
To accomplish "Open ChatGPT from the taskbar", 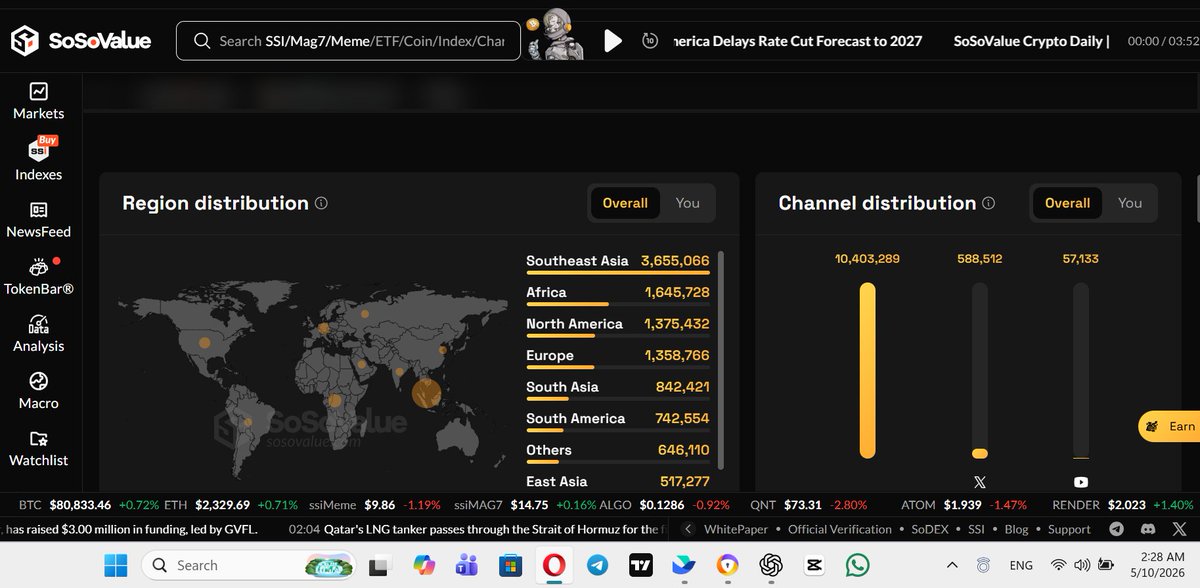I will click(770, 566).
